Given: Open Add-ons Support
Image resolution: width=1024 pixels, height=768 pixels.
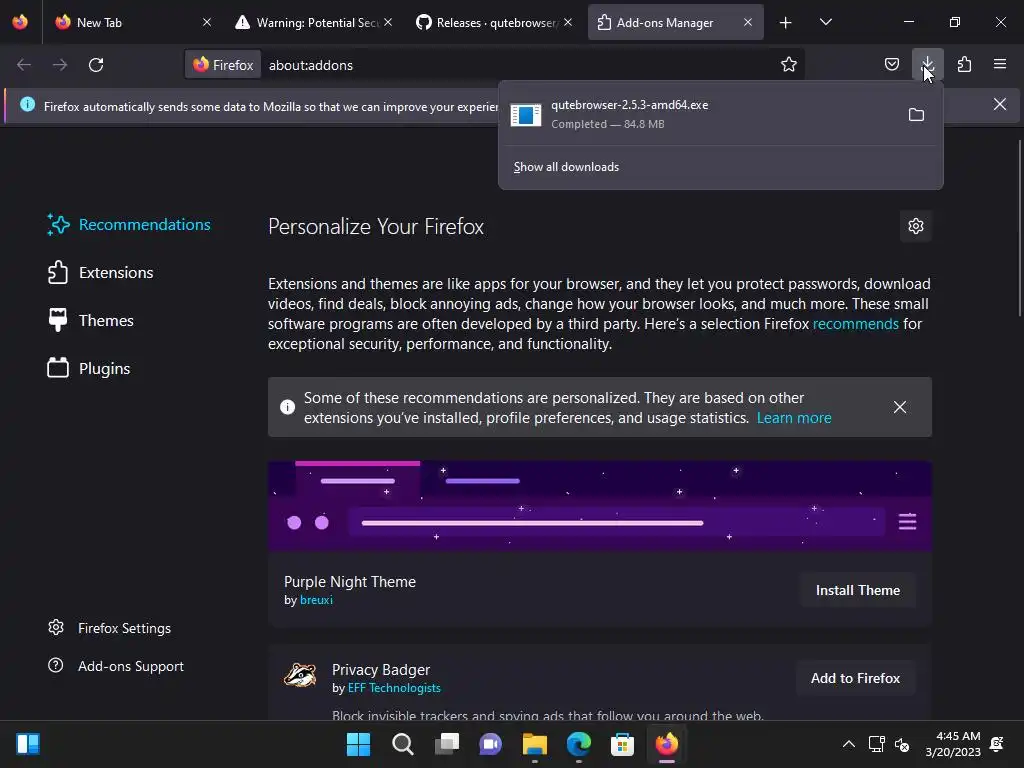Looking at the screenshot, I should [x=116, y=666].
